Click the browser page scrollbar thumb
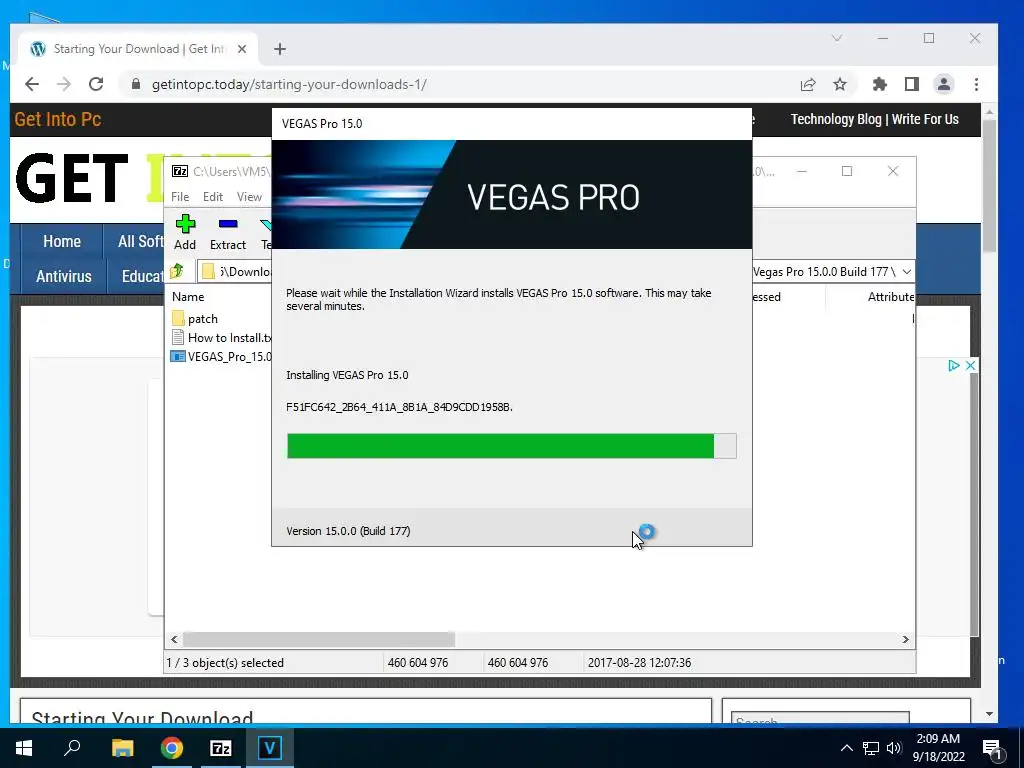Viewport: 1024px width, 768px height. point(989,186)
